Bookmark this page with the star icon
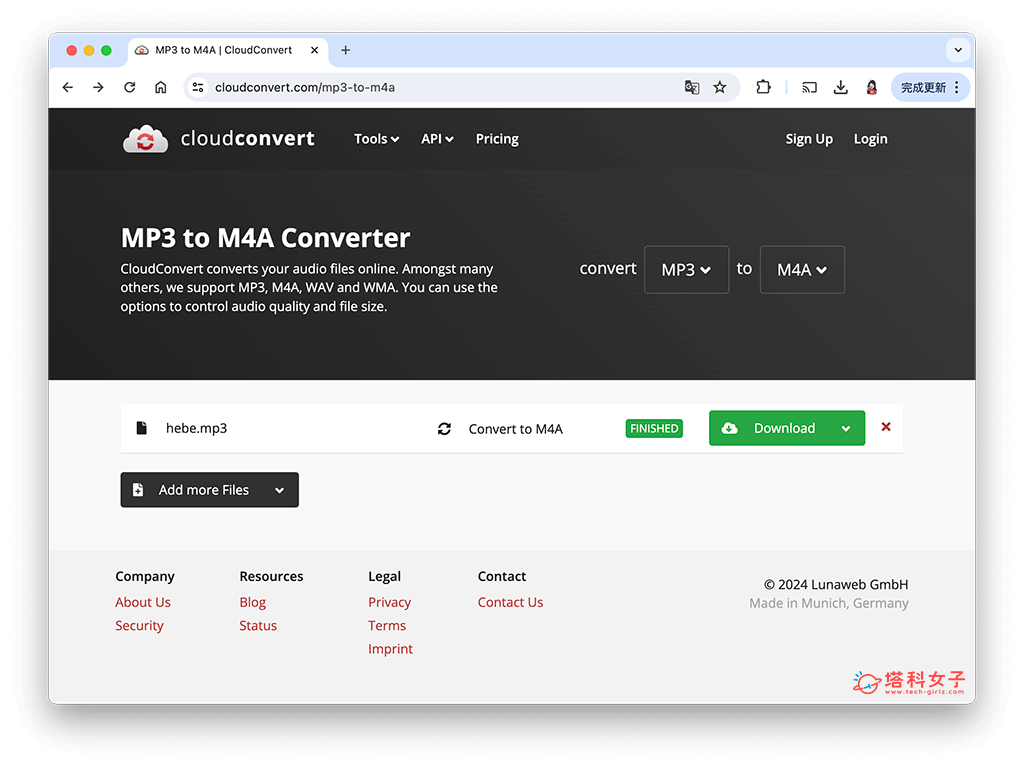 pos(720,88)
